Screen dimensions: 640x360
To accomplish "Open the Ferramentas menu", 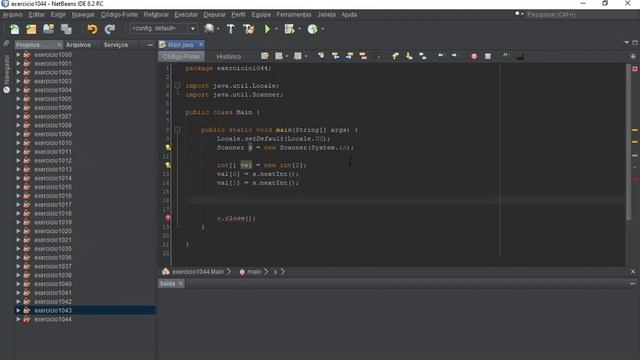I will tap(293, 15).
